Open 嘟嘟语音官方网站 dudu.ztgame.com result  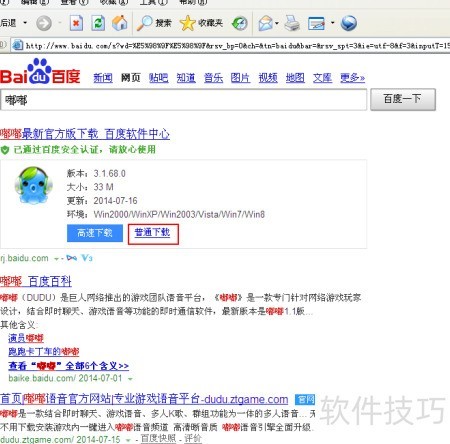point(144,399)
